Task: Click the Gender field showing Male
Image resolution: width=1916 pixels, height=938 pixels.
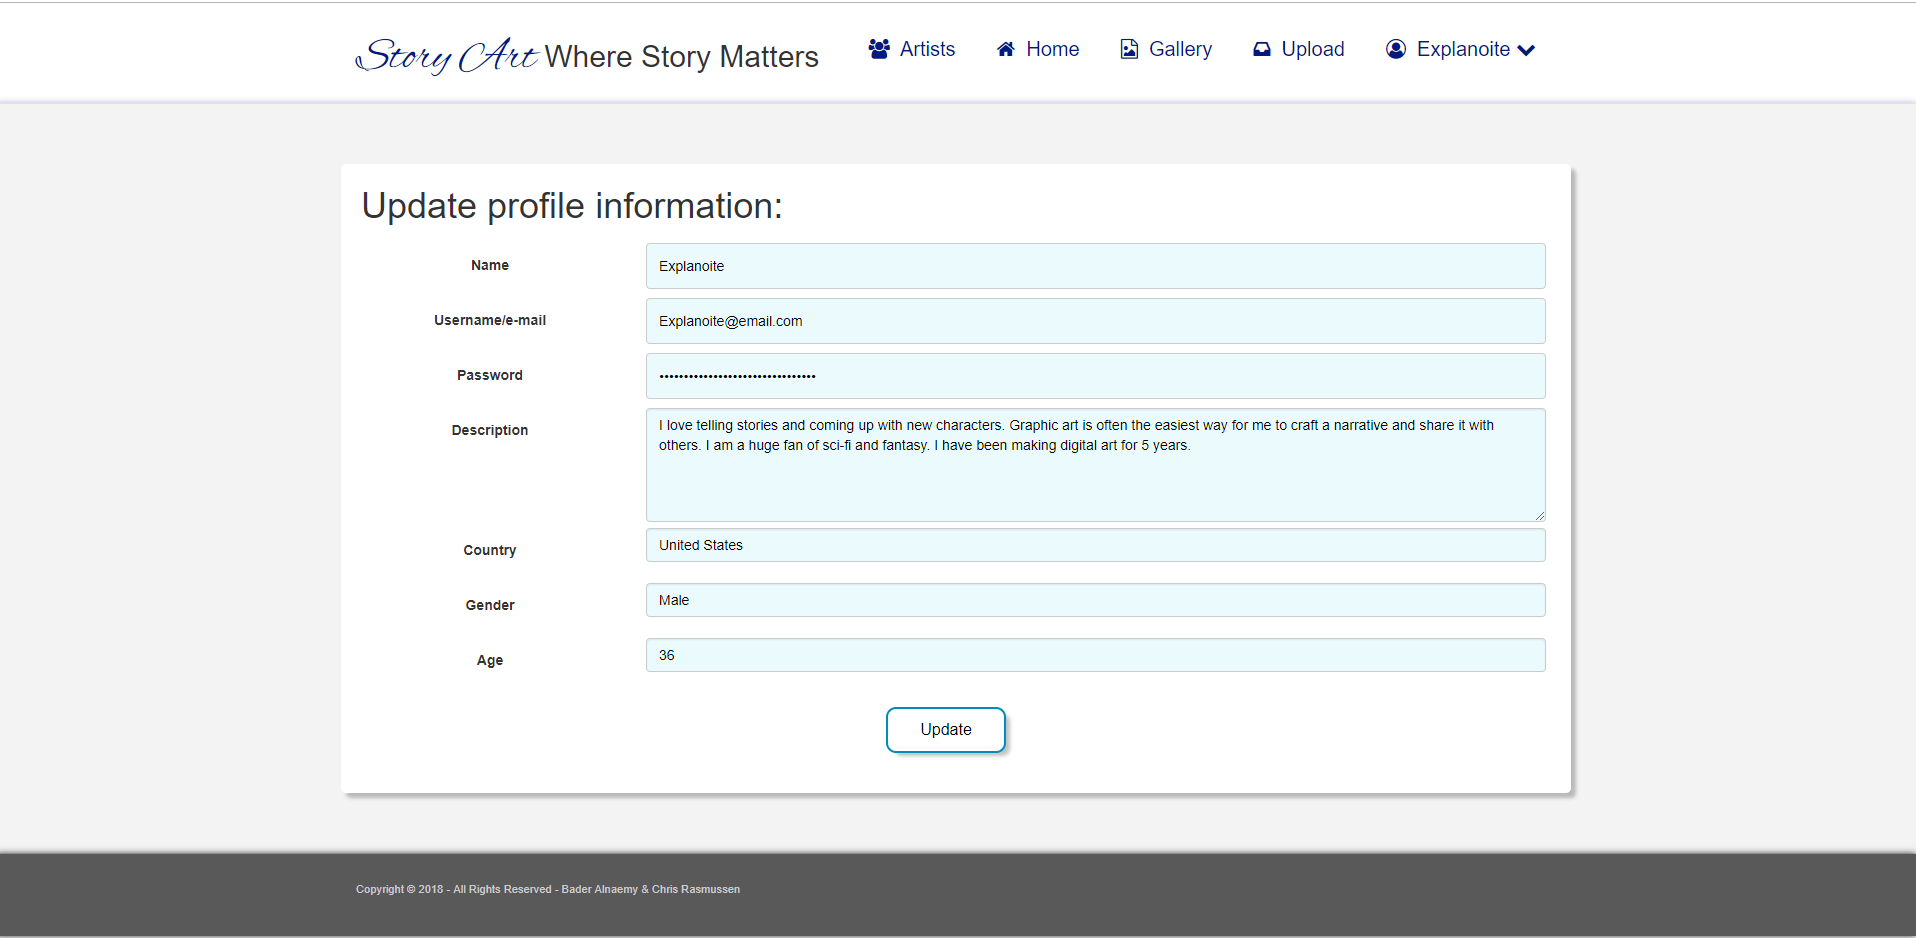Action: pos(1095,600)
